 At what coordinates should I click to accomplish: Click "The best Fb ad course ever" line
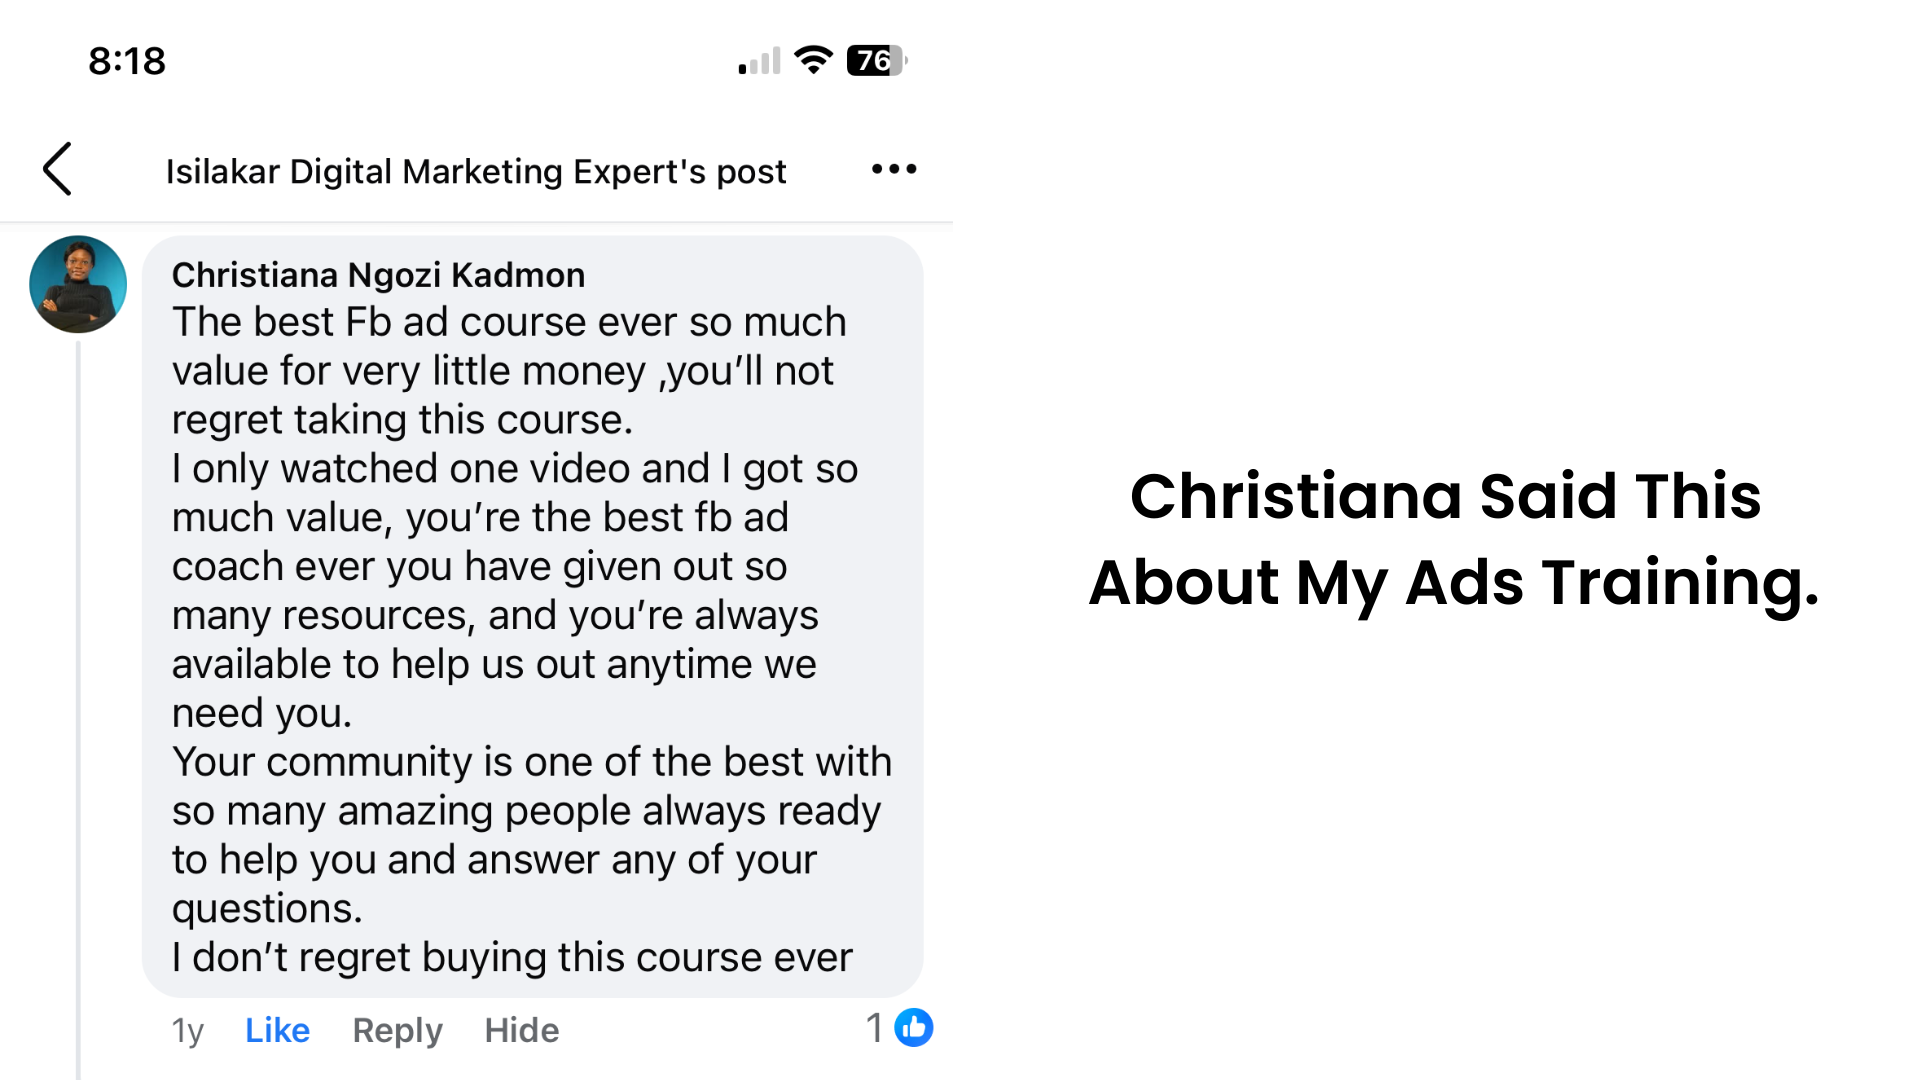pos(509,322)
